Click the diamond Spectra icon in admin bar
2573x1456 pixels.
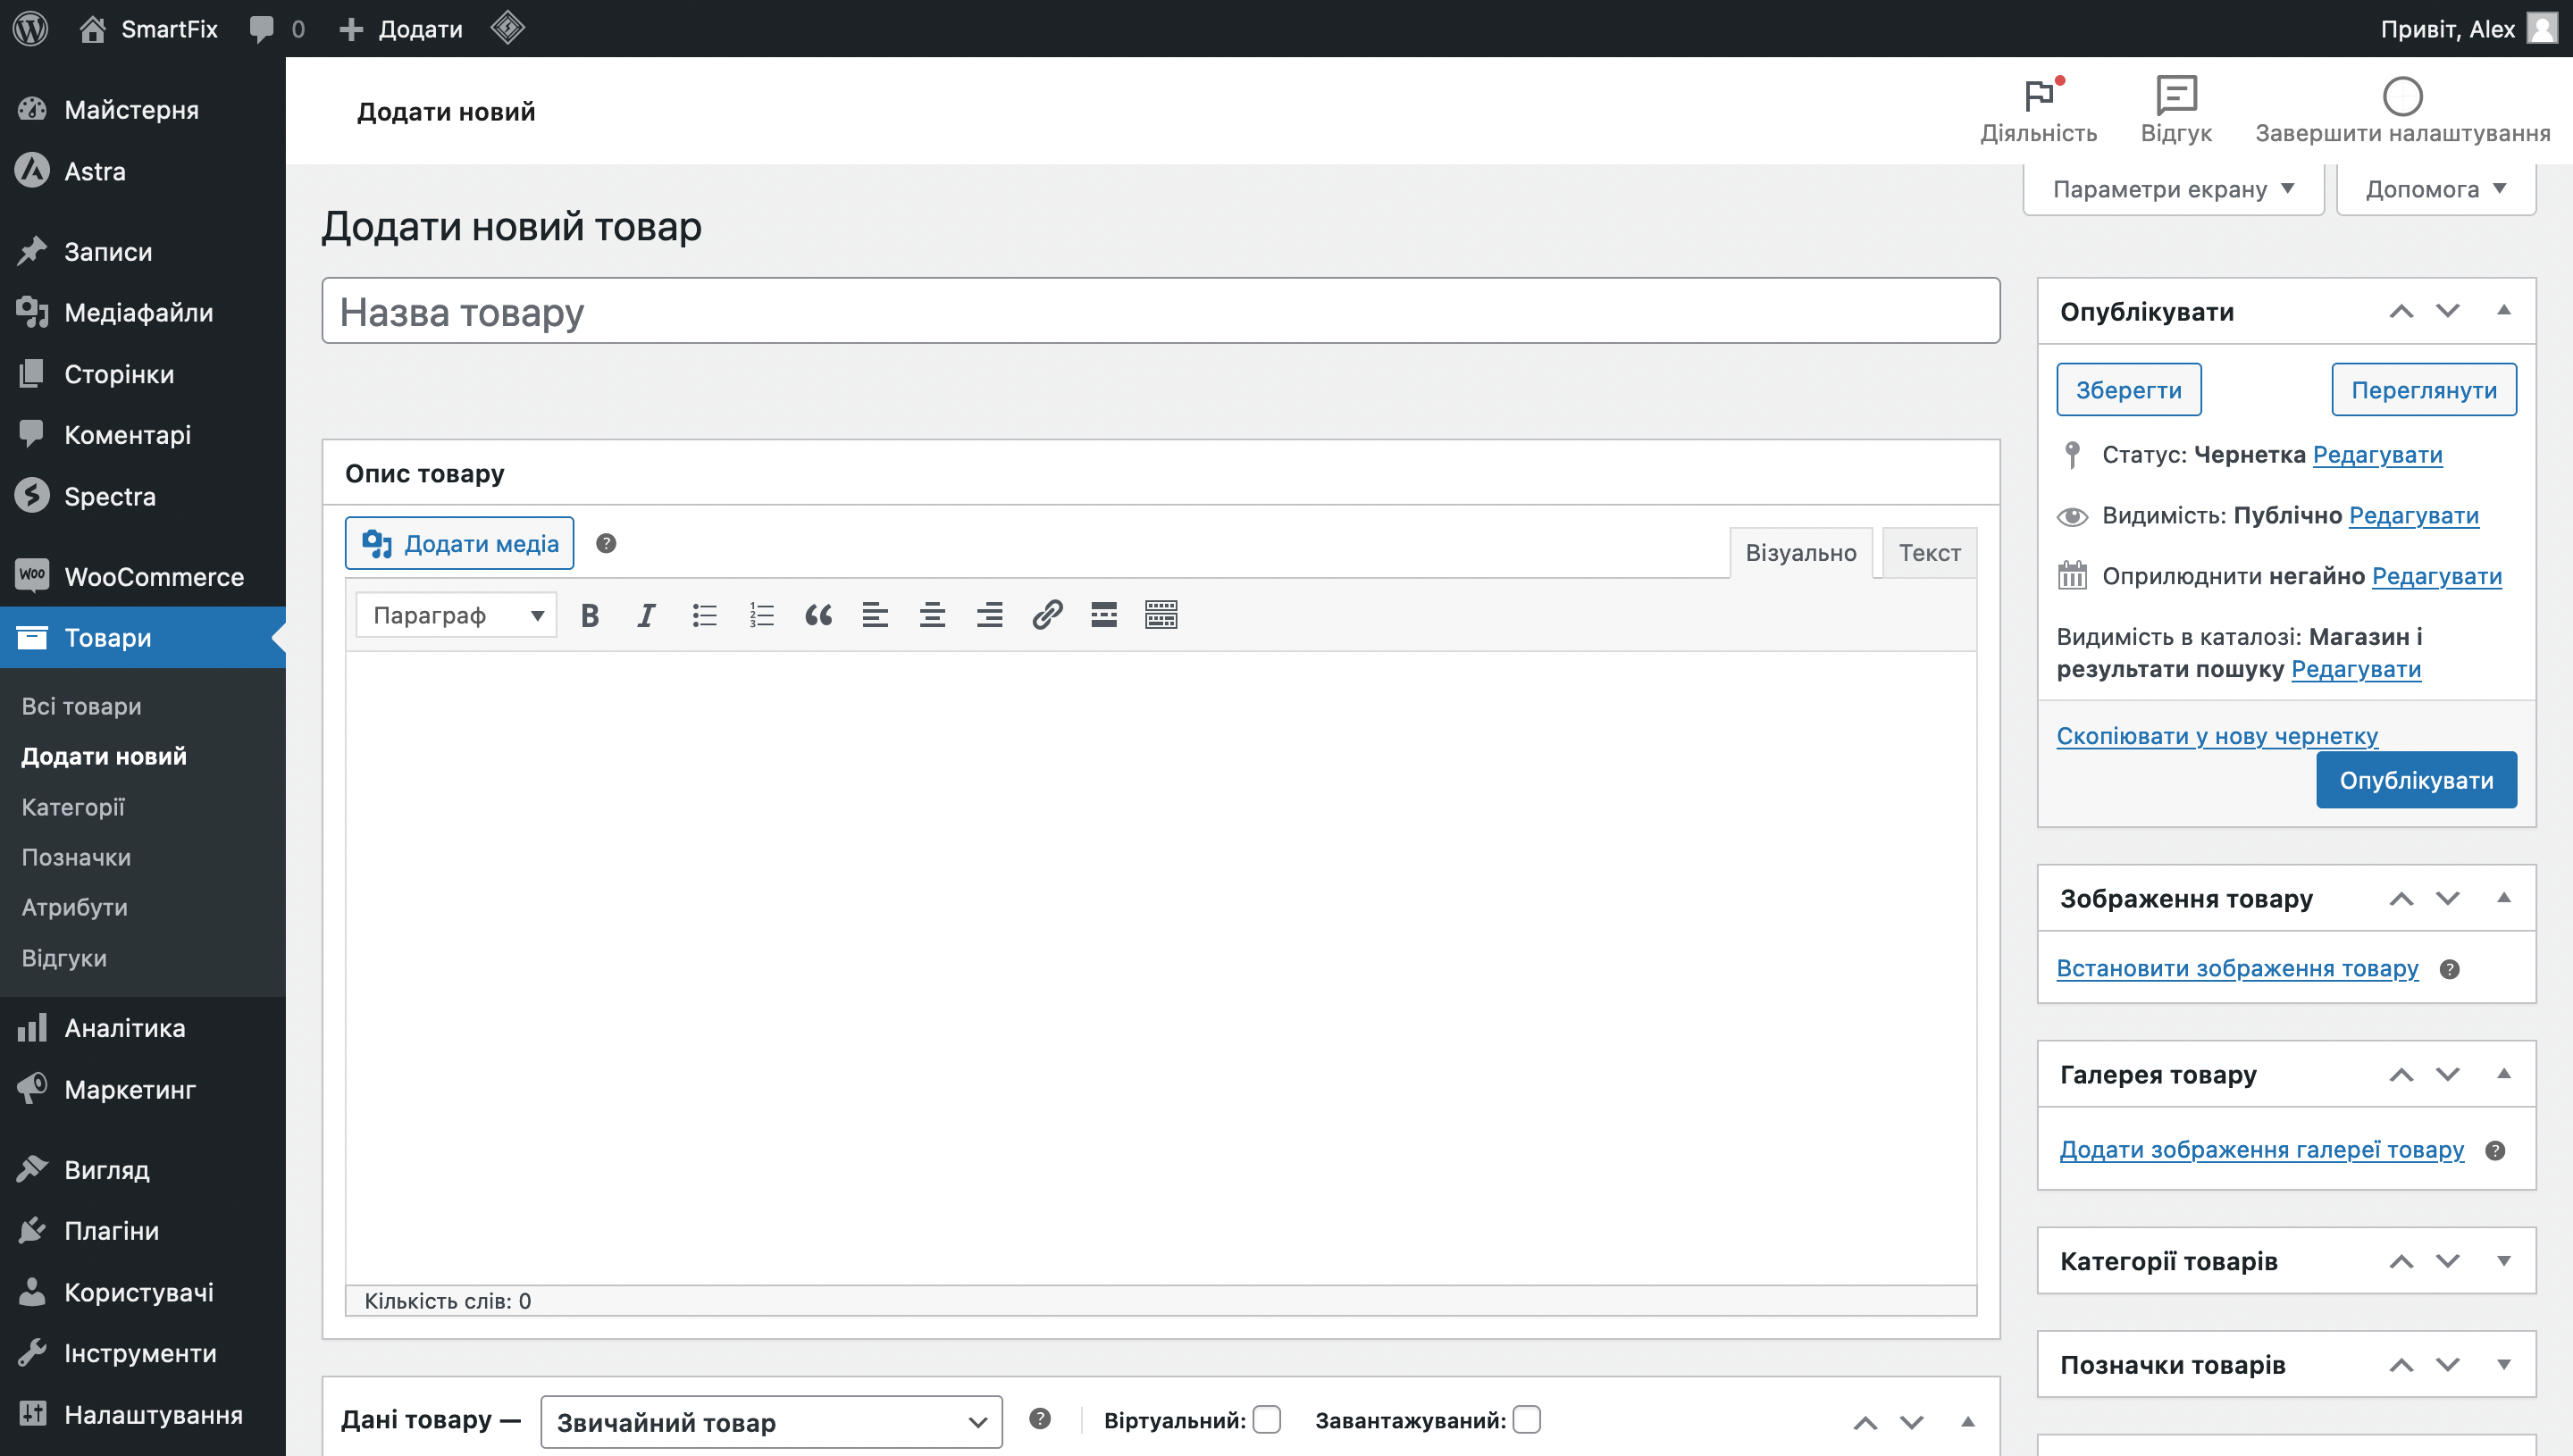(508, 28)
